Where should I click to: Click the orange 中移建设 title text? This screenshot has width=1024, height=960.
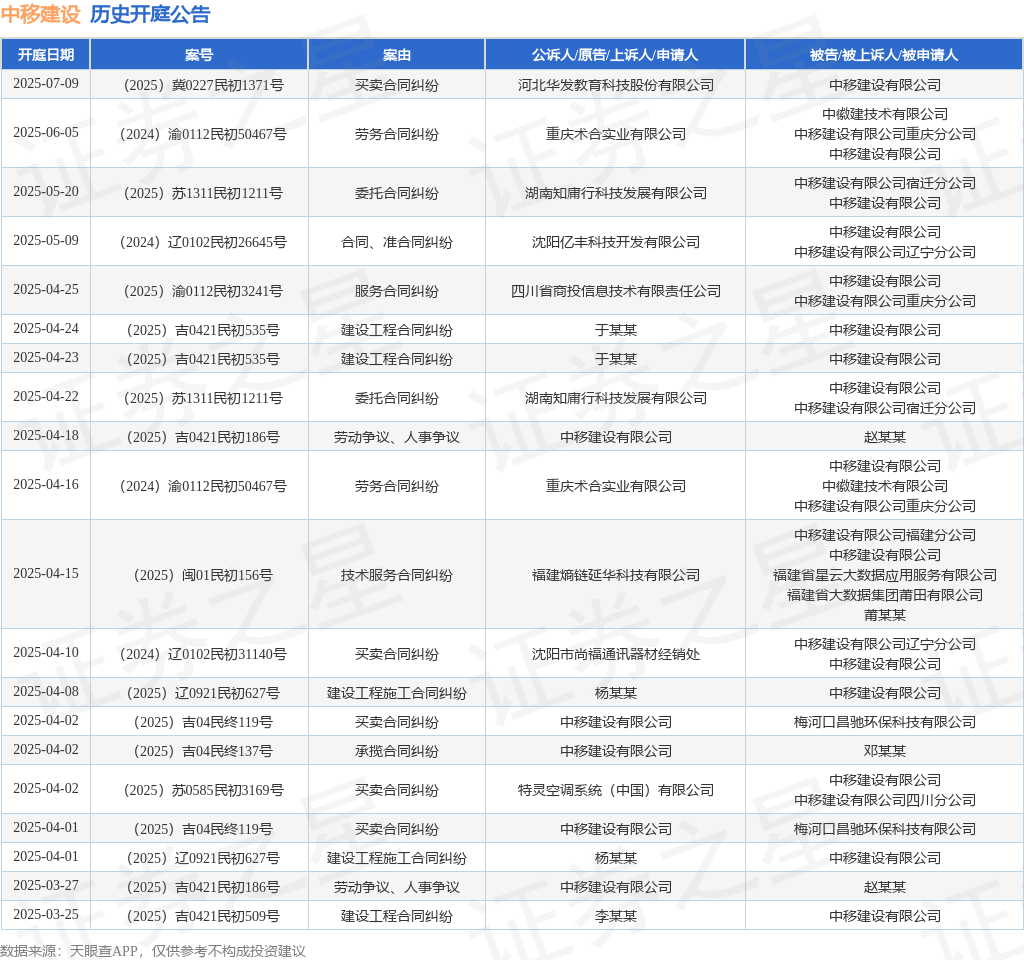click(x=40, y=14)
